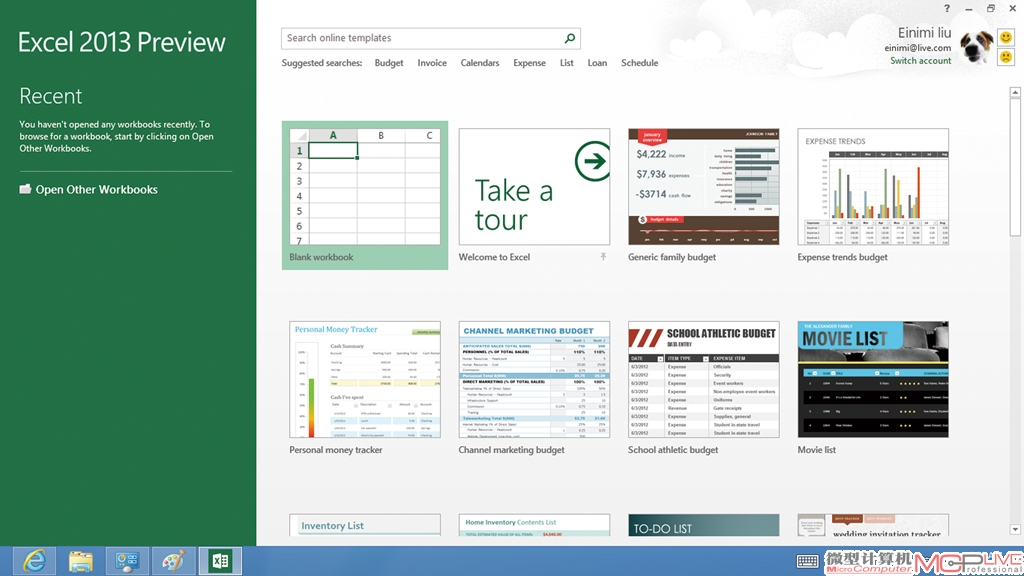The height and width of the screenshot is (576, 1024).
Task: Click the Generic family budget caption
Action: coord(671,257)
